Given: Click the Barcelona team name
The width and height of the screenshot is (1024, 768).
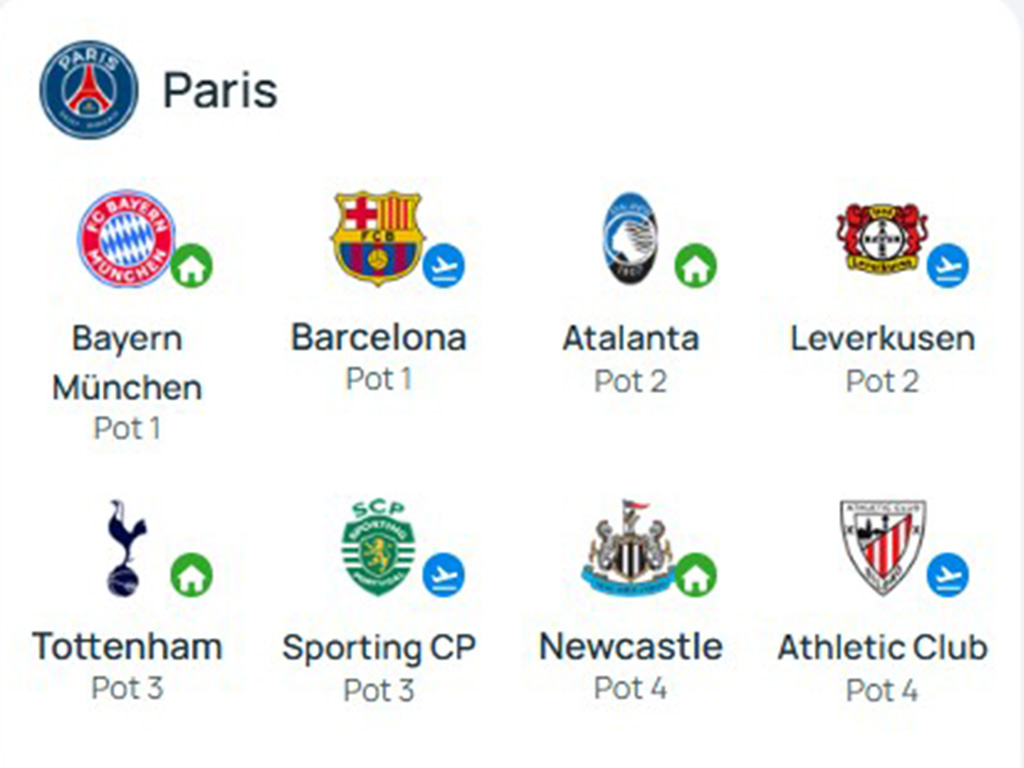Looking at the screenshot, I should 378,338.
